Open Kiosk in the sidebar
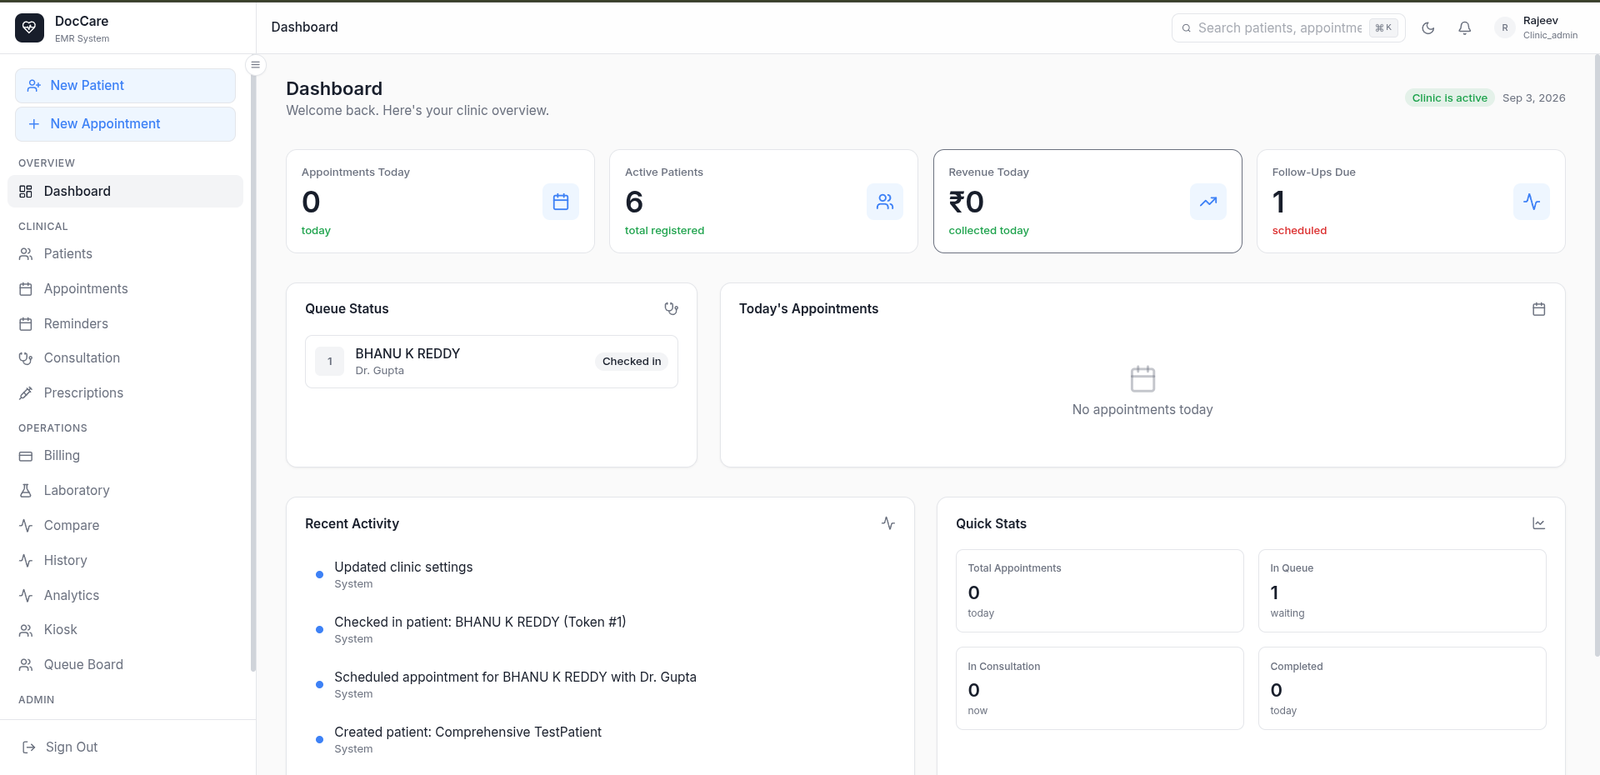Viewport: 1600px width, 775px height. point(125,630)
